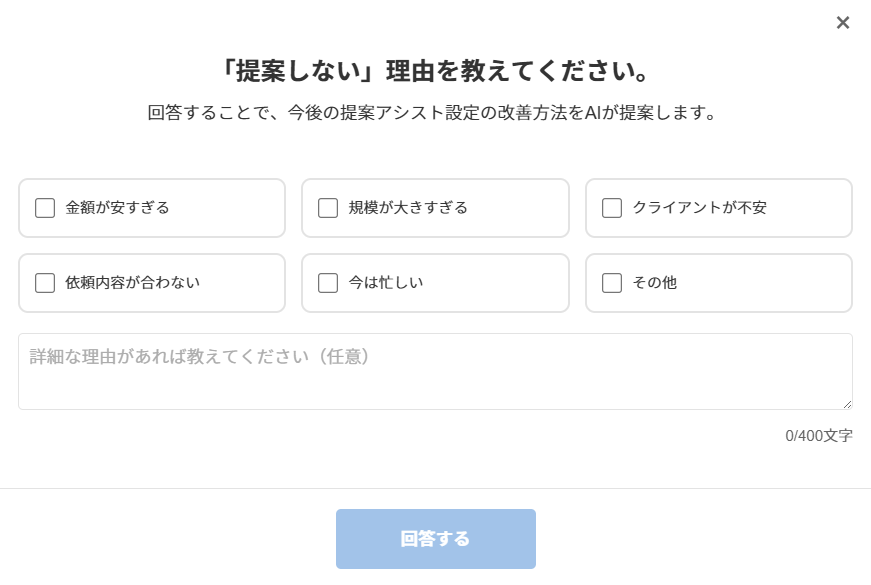Image resolution: width=871 pixels, height=585 pixels.
Task: Click the divider line above 回答する
Action: [x=435, y=488]
